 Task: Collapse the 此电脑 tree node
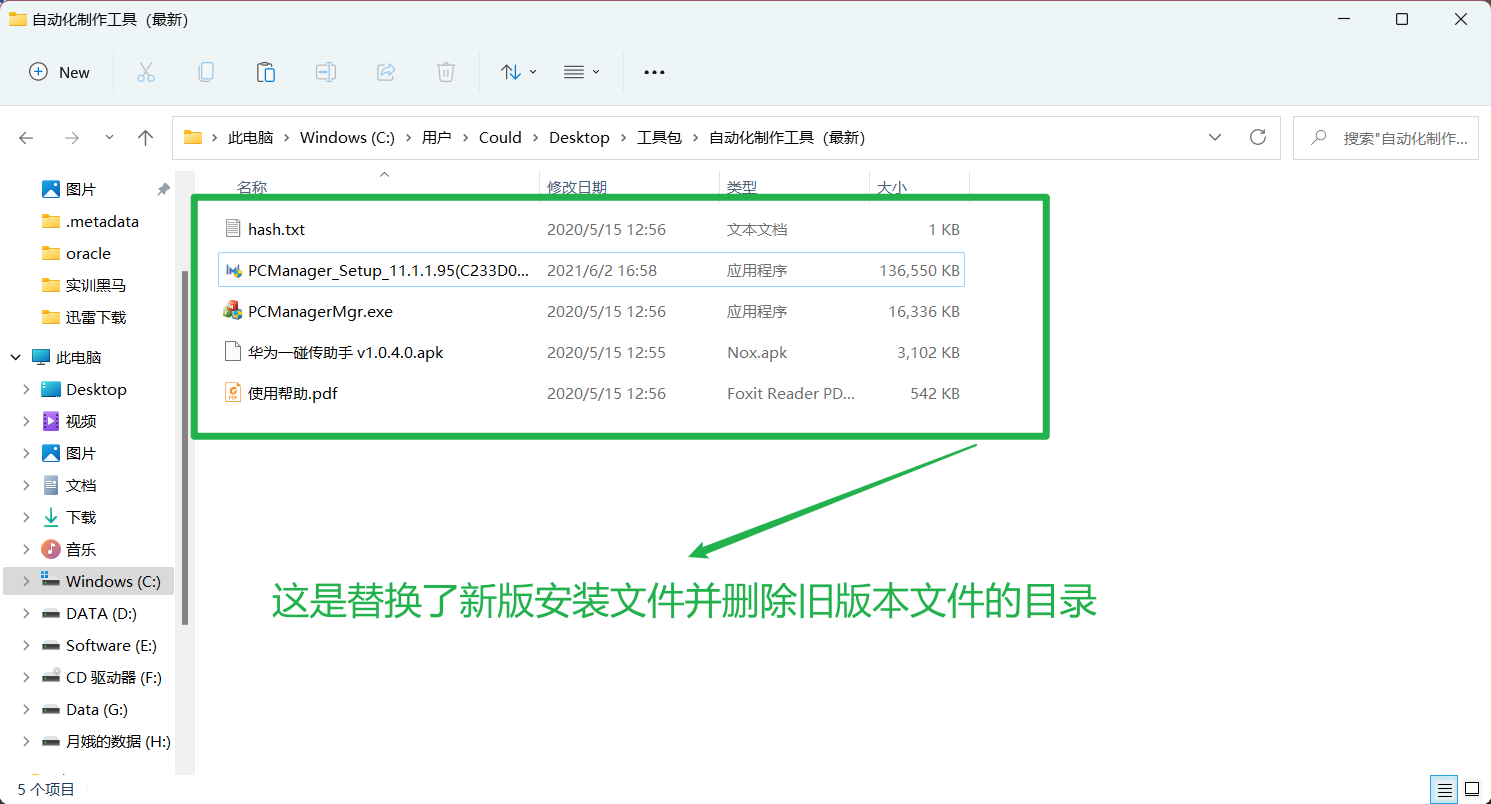15,357
